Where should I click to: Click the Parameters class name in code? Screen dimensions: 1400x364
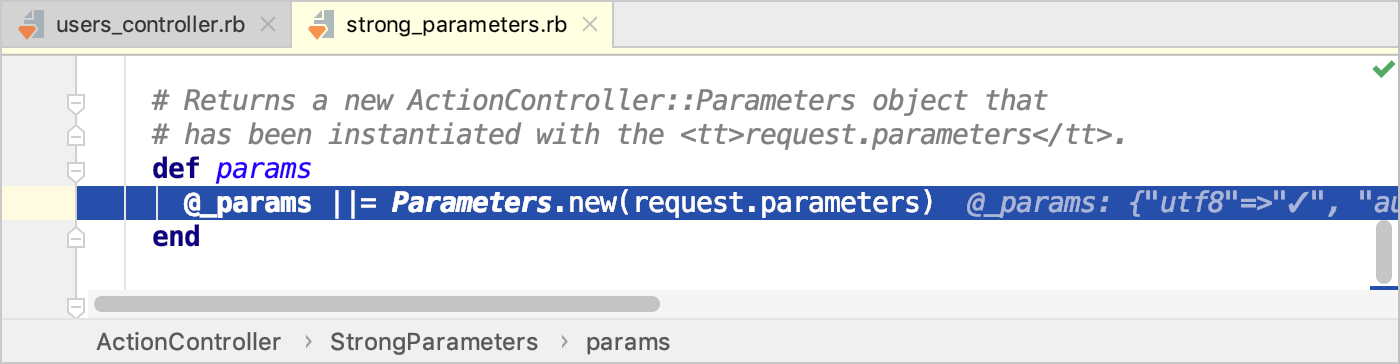click(472, 203)
